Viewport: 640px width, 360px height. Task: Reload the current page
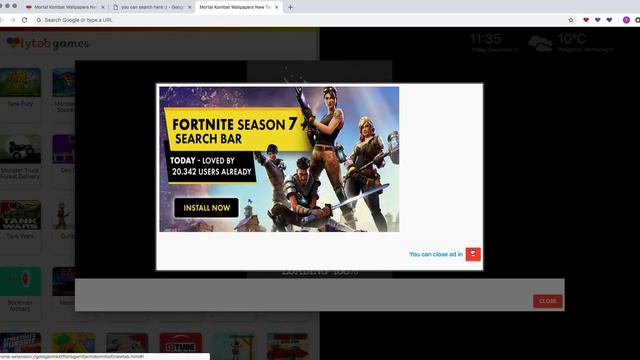coord(24,20)
